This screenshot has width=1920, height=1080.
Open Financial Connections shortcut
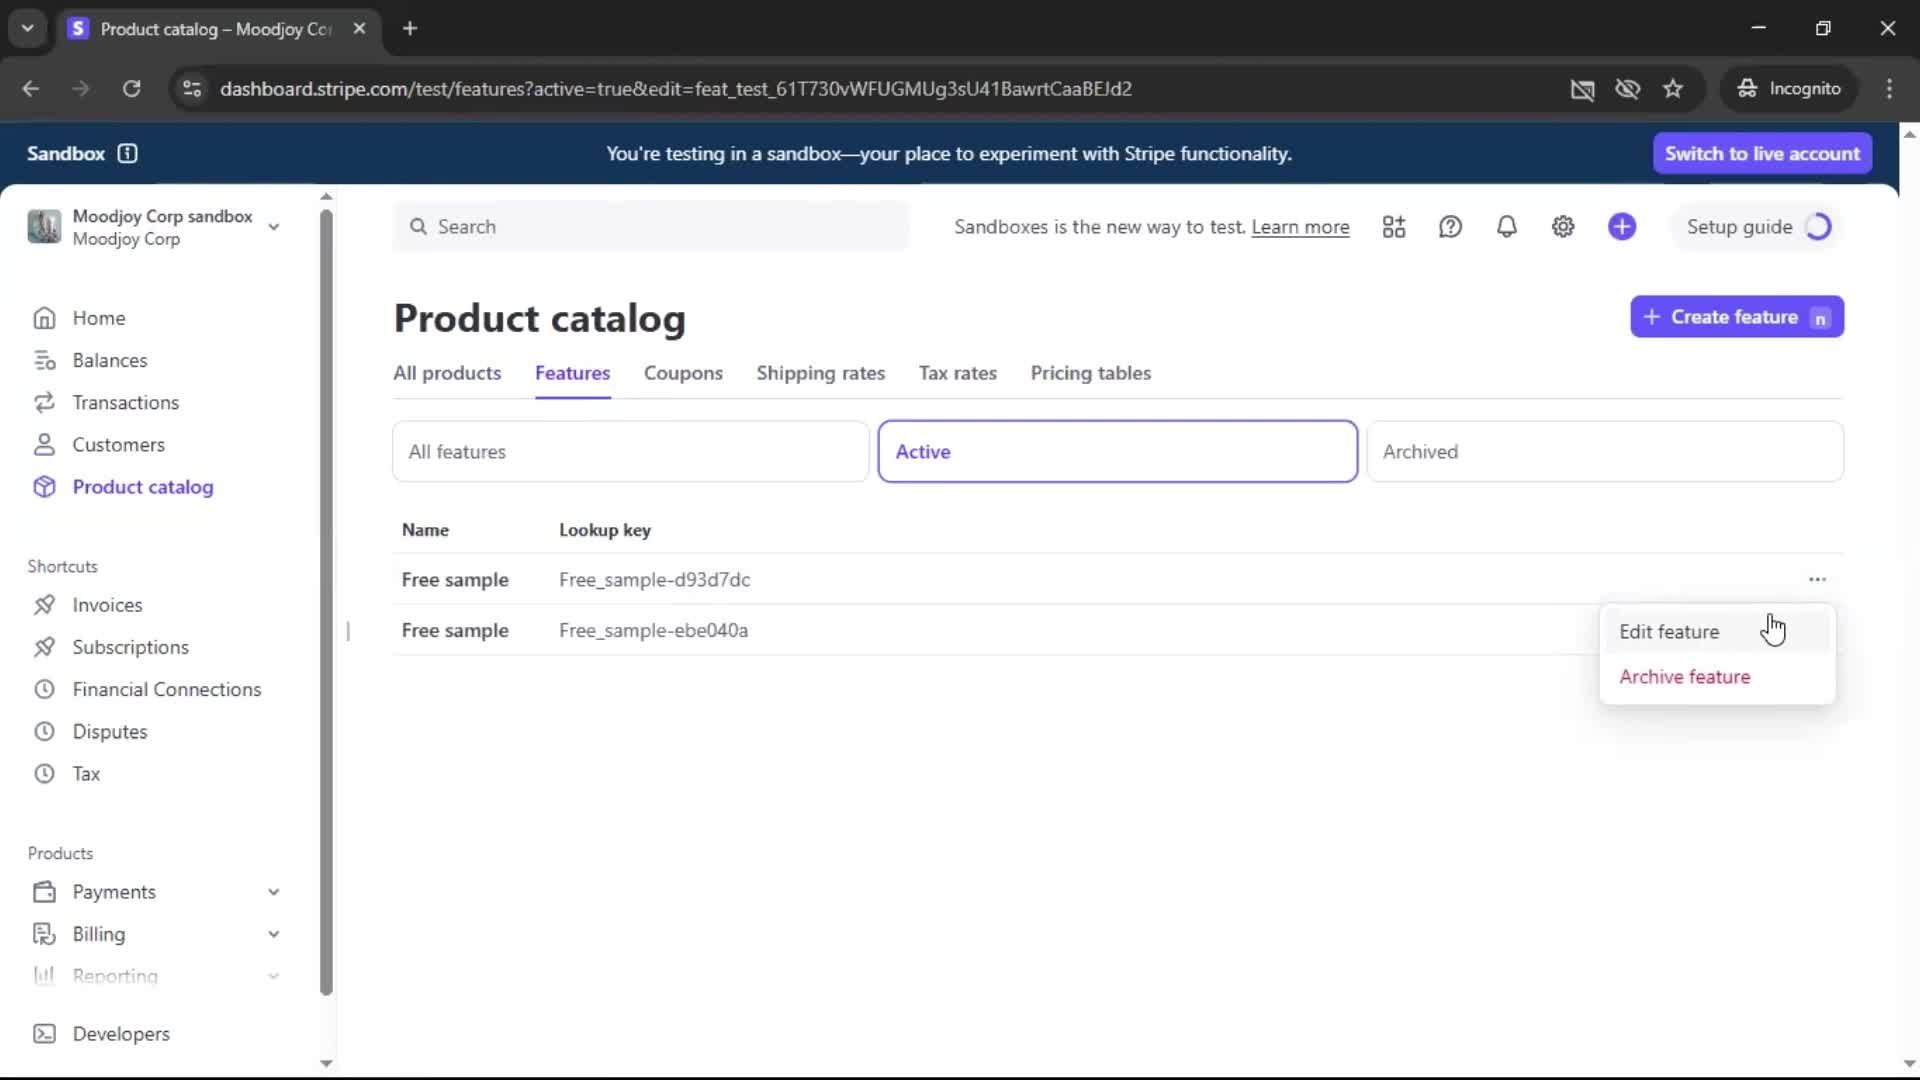coord(166,689)
